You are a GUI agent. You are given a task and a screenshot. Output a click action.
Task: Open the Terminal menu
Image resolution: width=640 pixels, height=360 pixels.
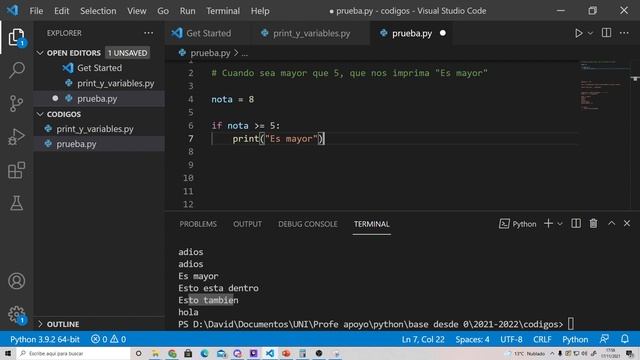coord(223,11)
